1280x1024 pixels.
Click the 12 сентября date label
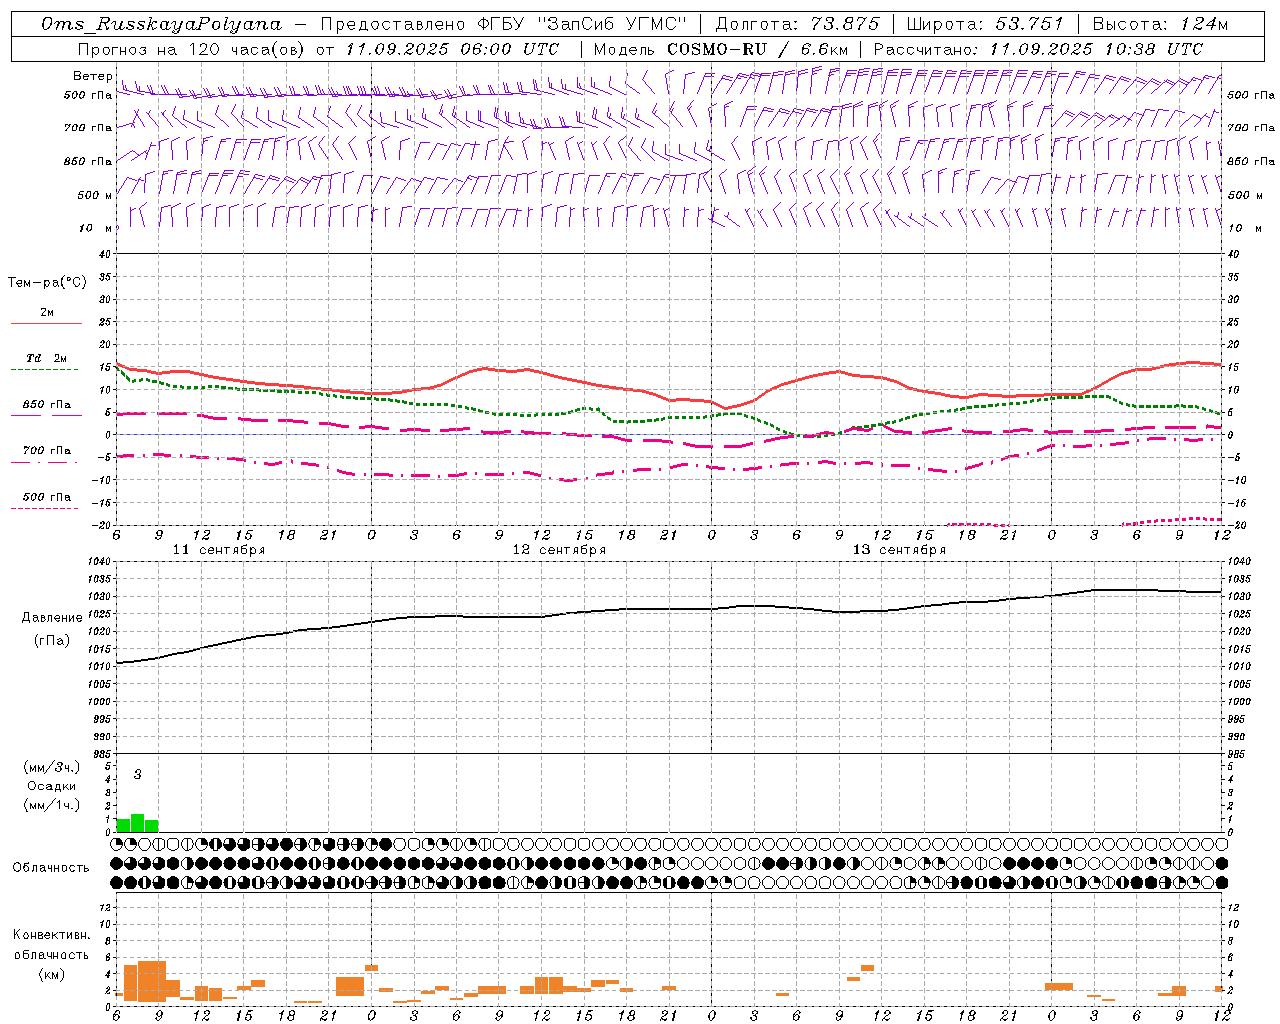559,550
